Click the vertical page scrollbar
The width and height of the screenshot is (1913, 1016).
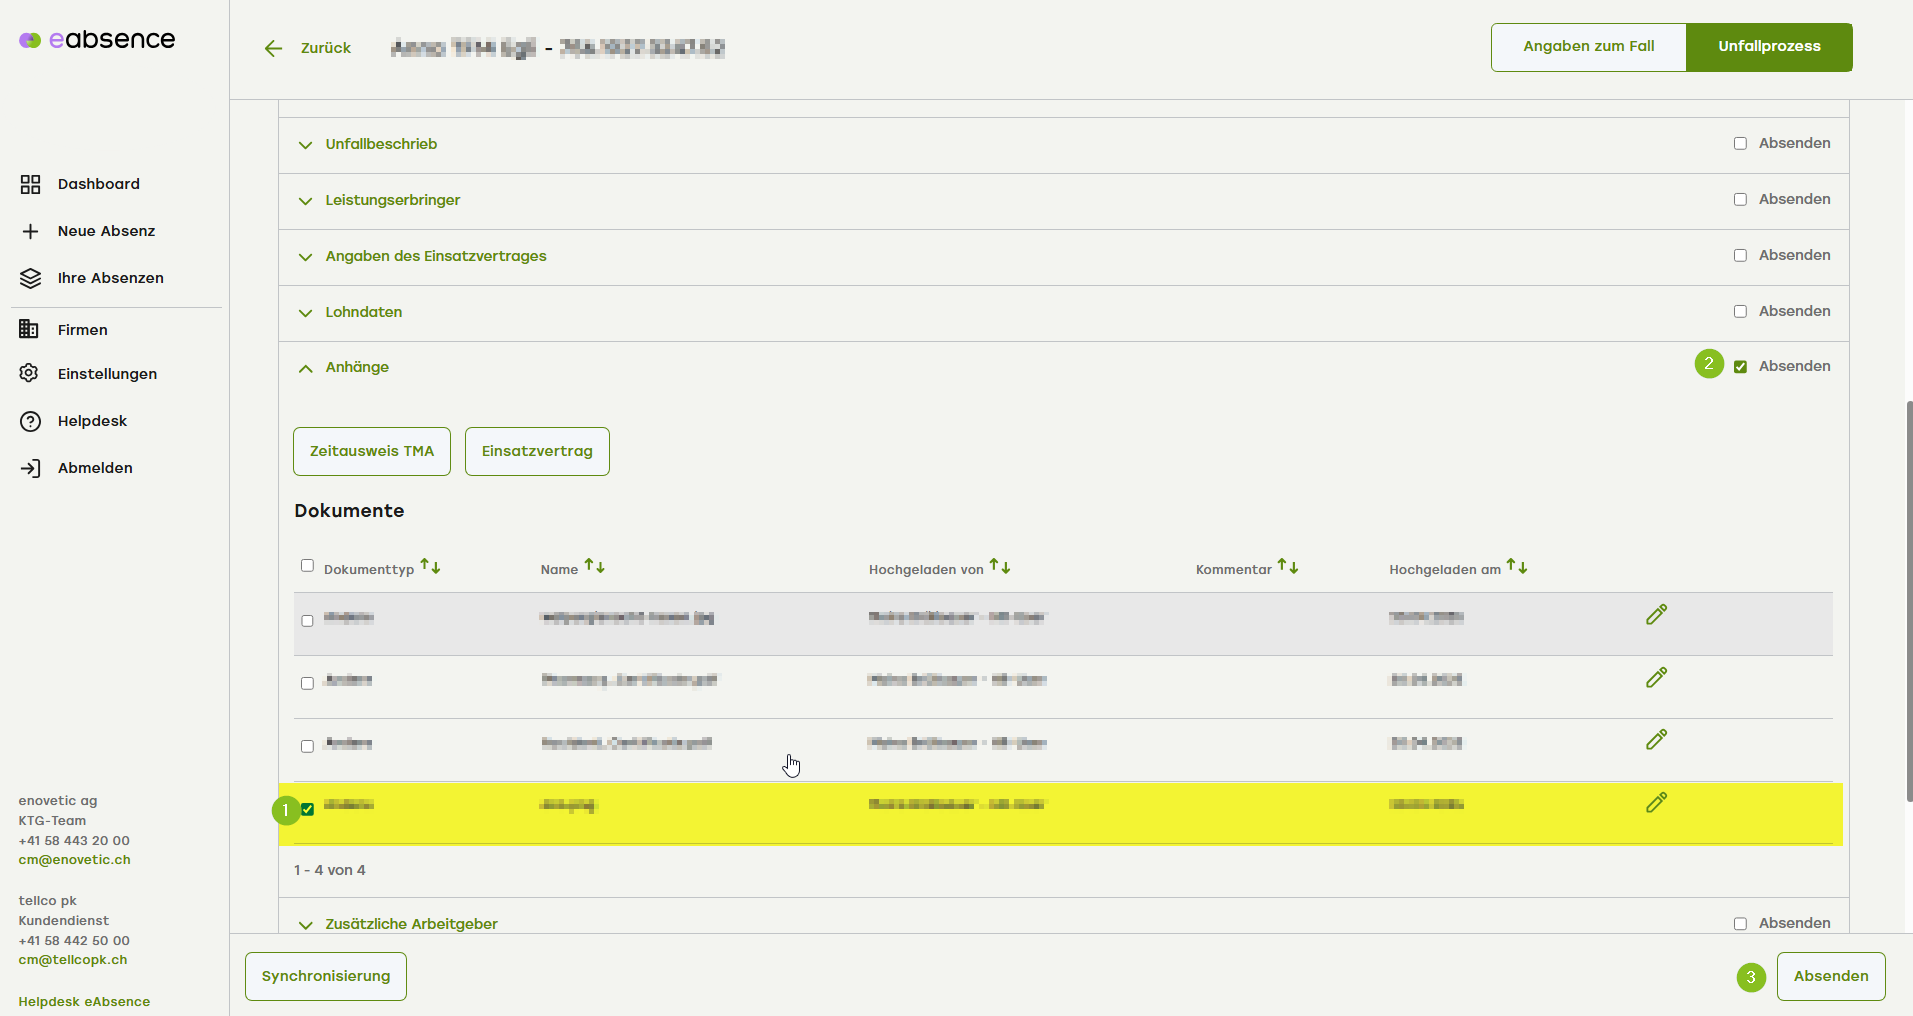click(x=1908, y=600)
